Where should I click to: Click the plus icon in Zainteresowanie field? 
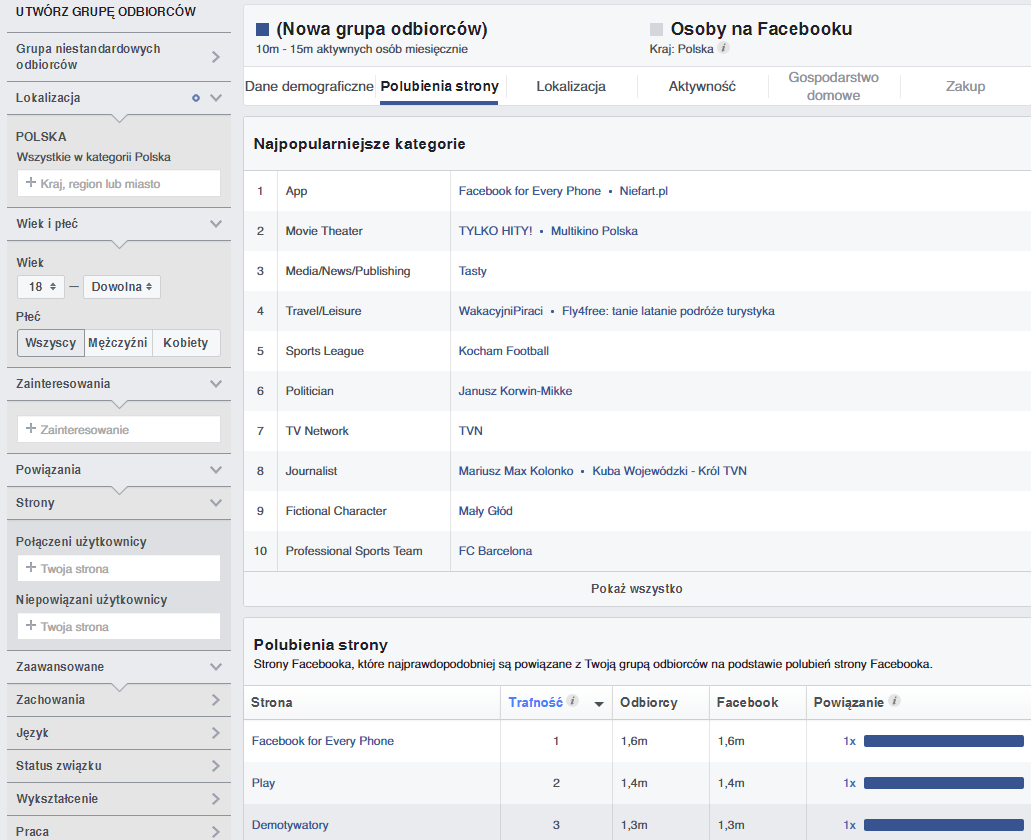coord(31,429)
